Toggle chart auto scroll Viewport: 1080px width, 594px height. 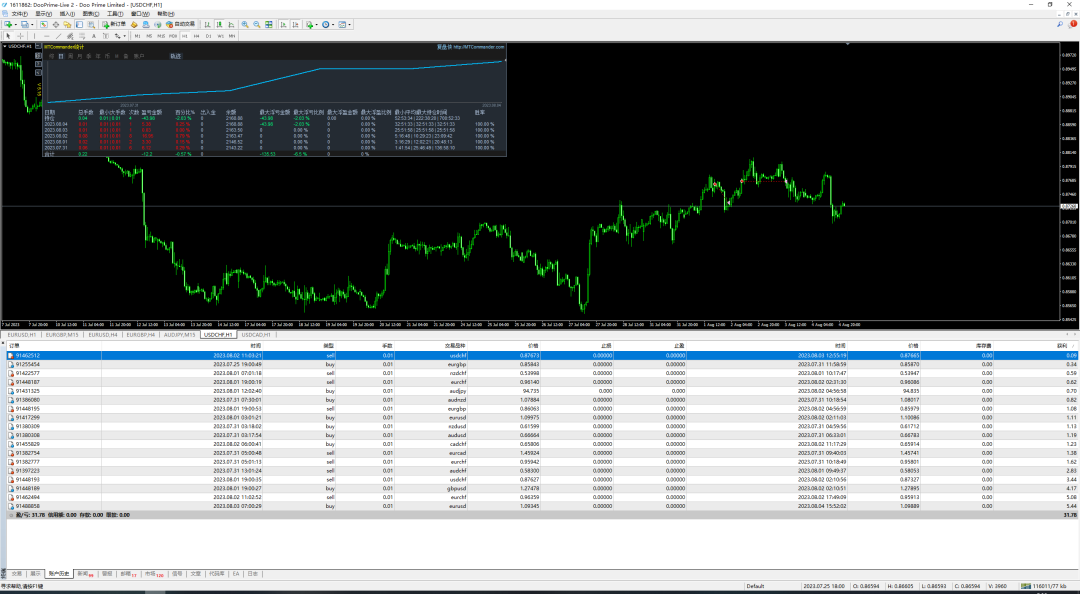click(283, 24)
